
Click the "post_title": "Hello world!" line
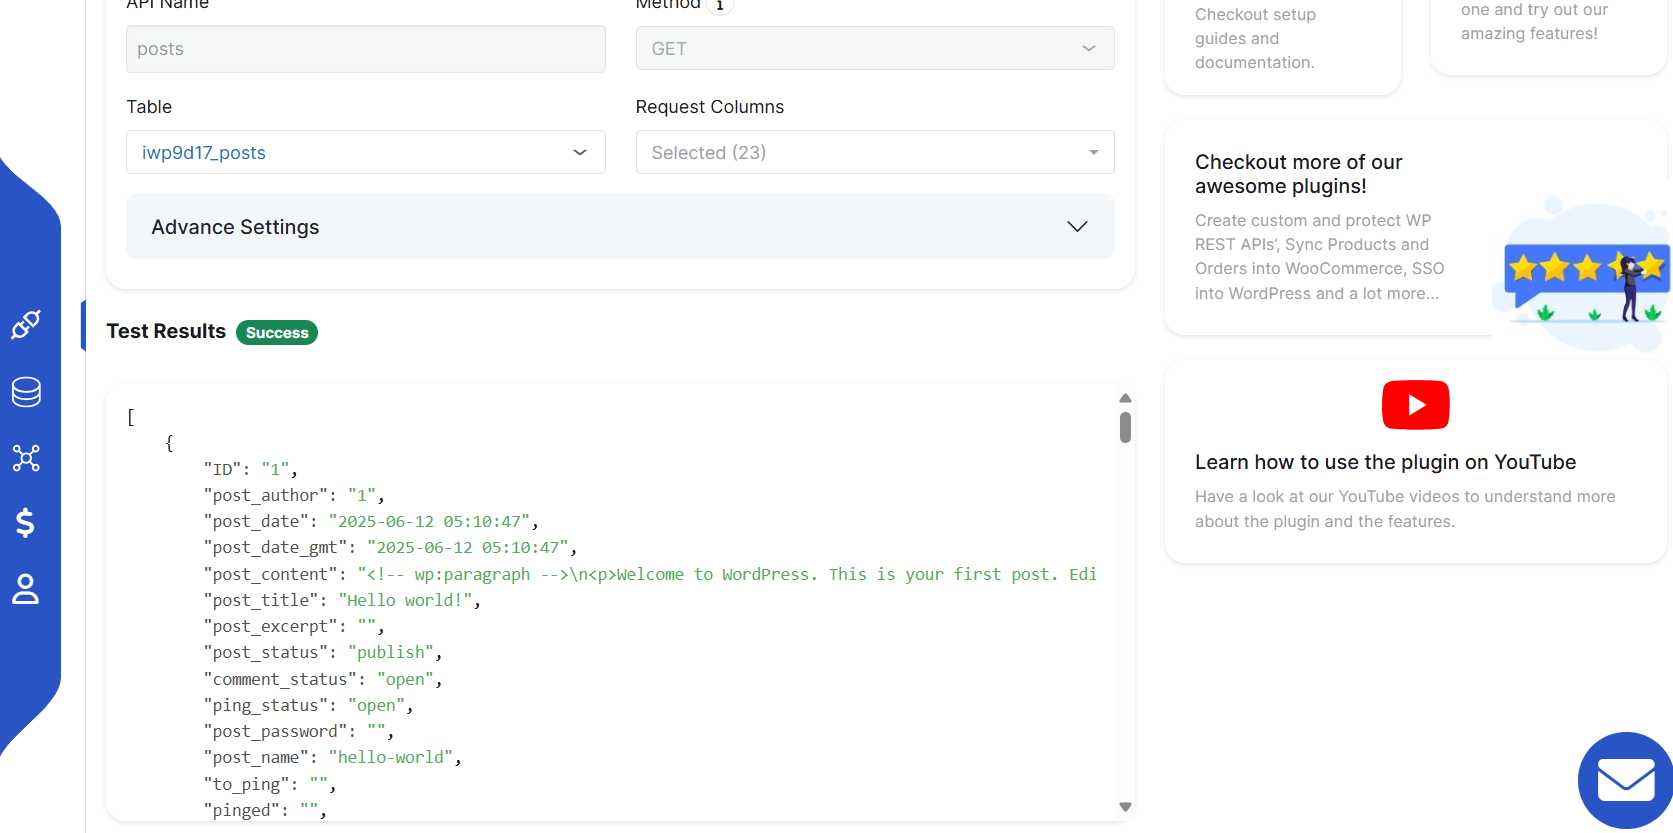click(x=342, y=600)
